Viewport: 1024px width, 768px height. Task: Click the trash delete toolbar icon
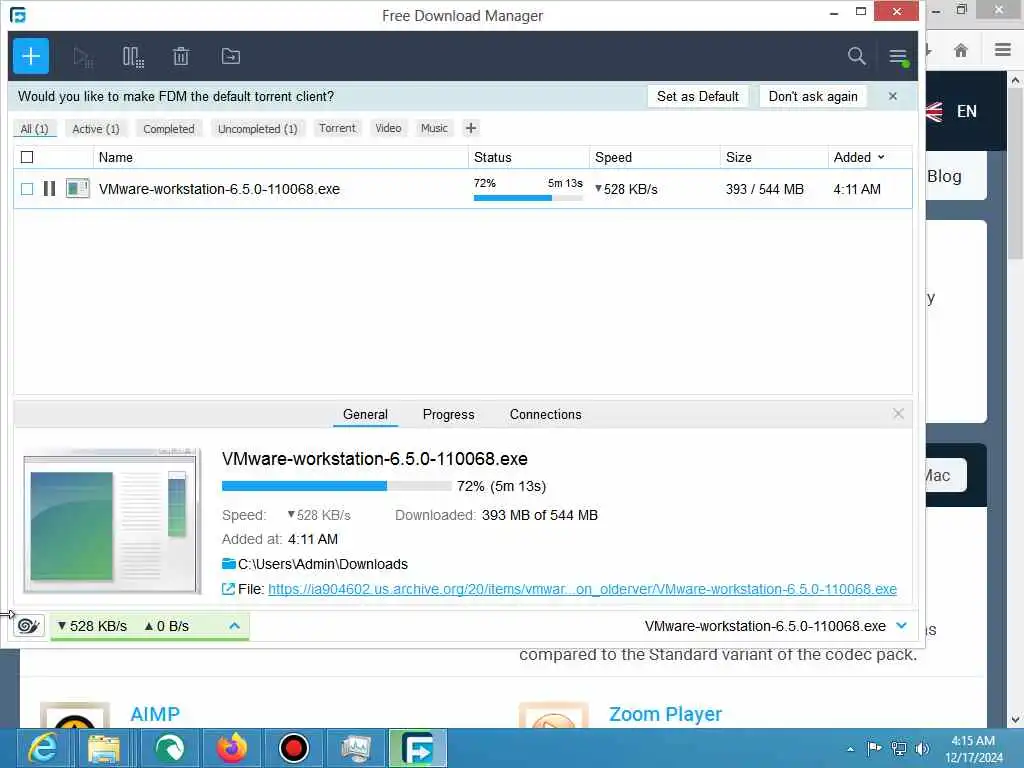click(x=181, y=56)
